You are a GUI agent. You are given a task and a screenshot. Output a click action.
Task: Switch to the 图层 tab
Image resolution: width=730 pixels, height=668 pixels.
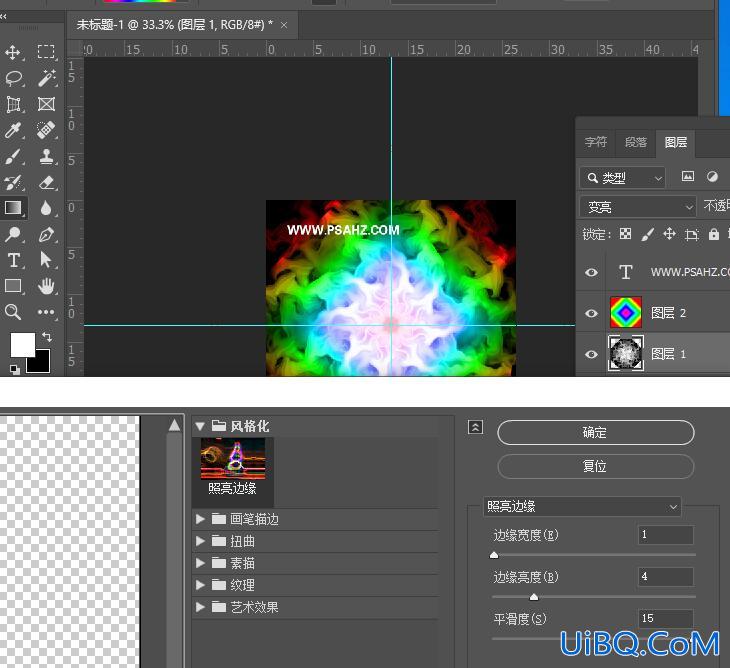click(x=676, y=142)
